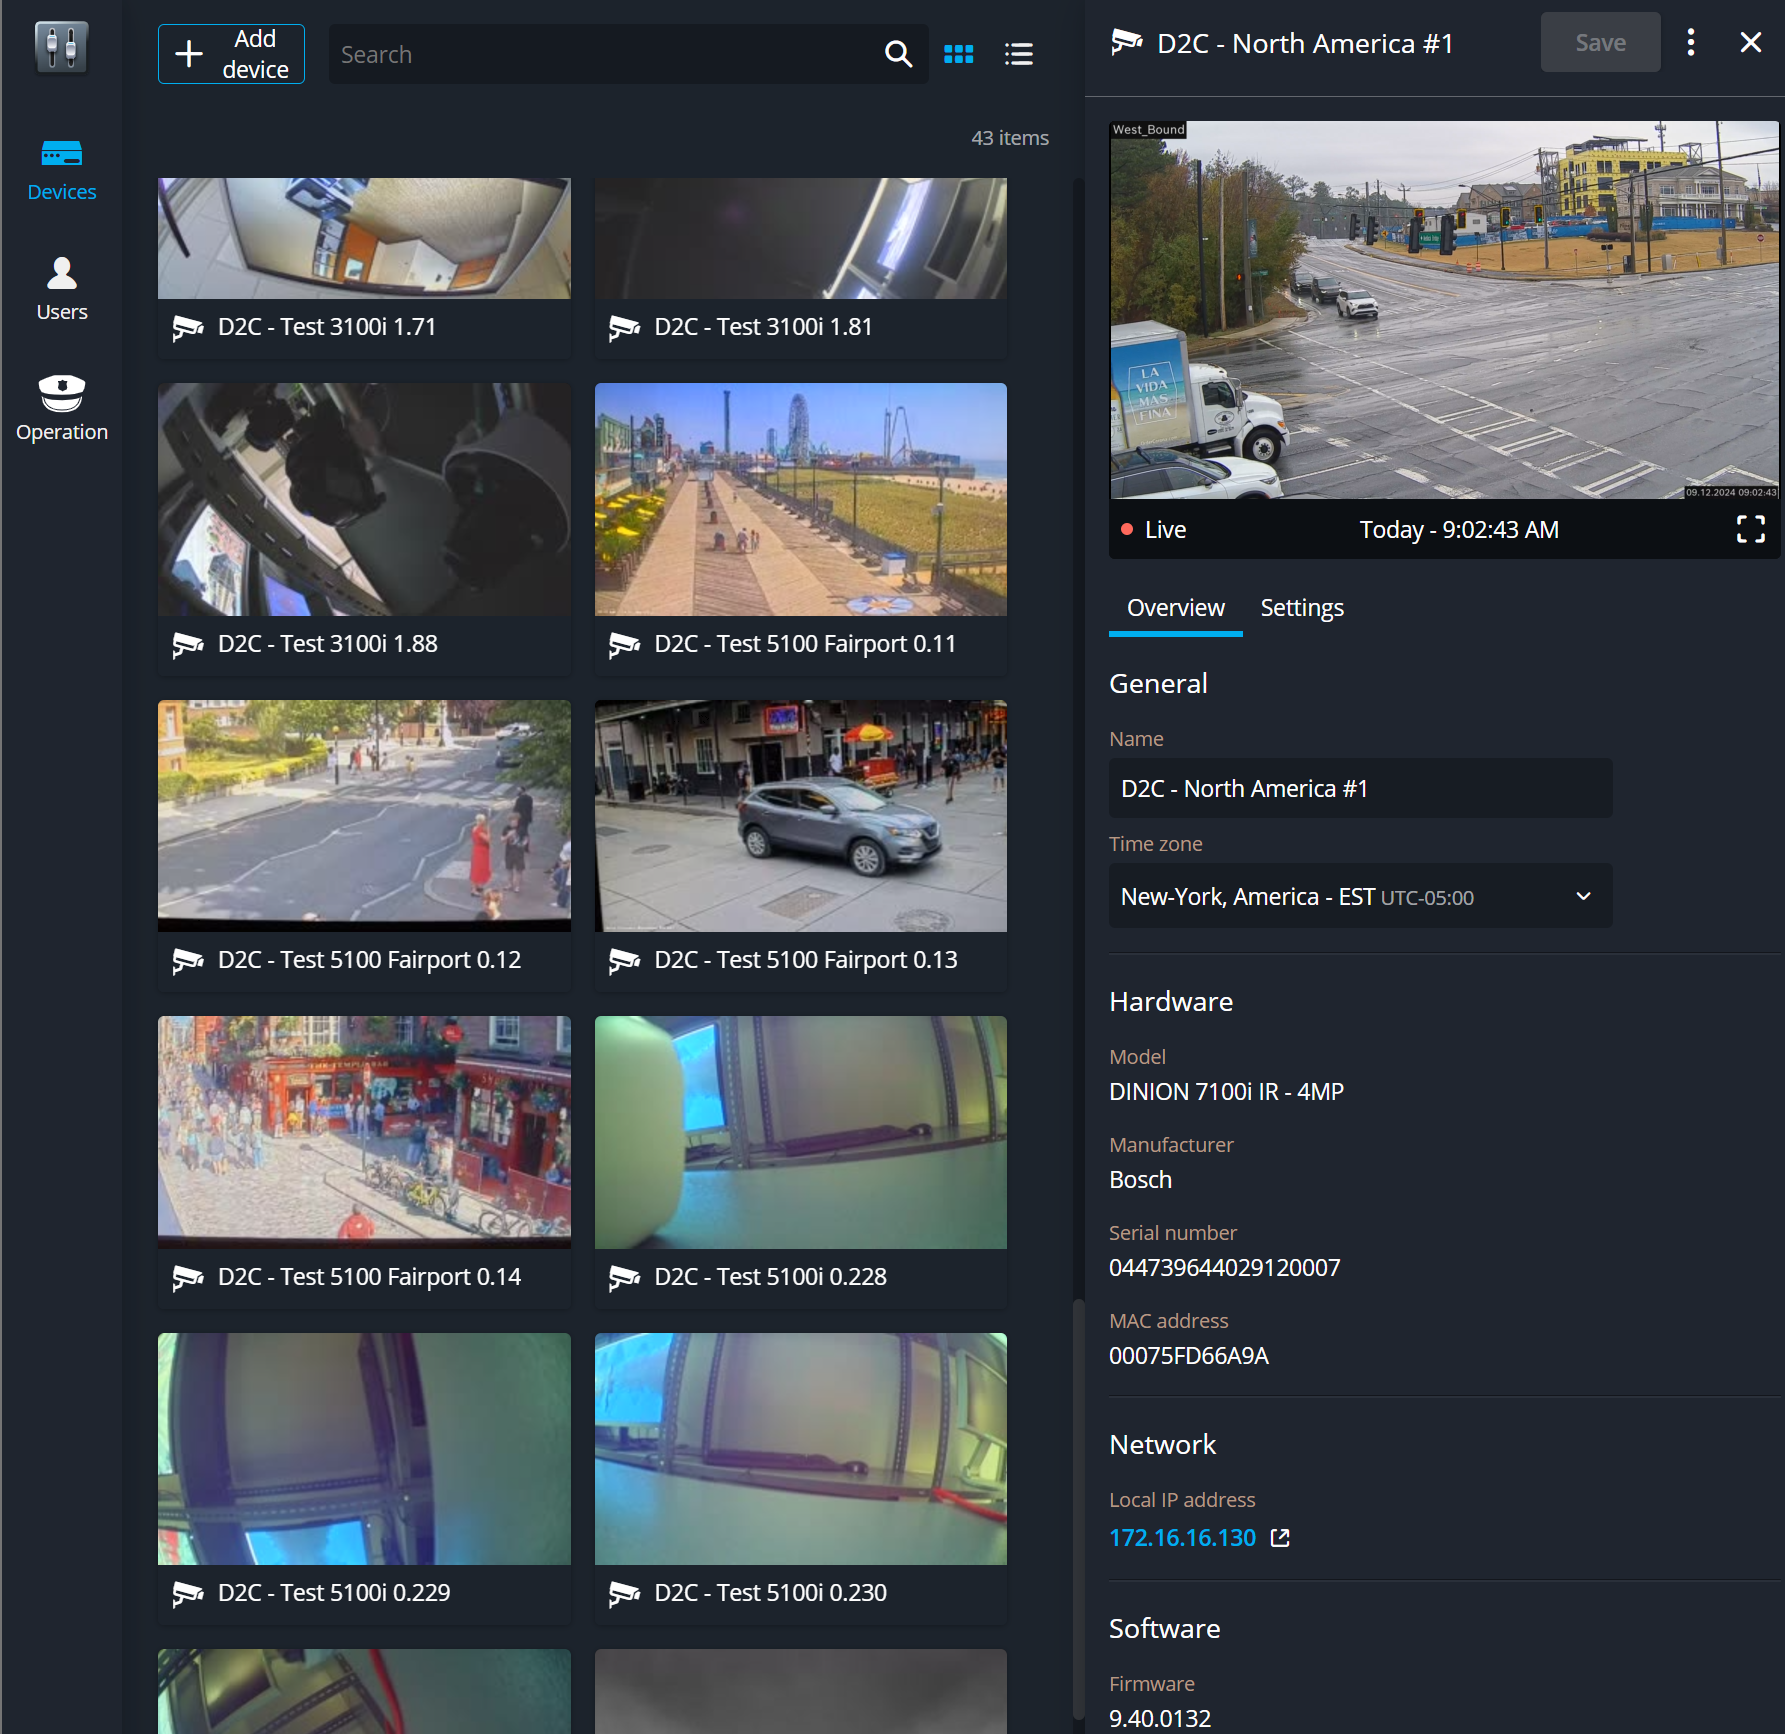Close the device details panel

click(1750, 42)
